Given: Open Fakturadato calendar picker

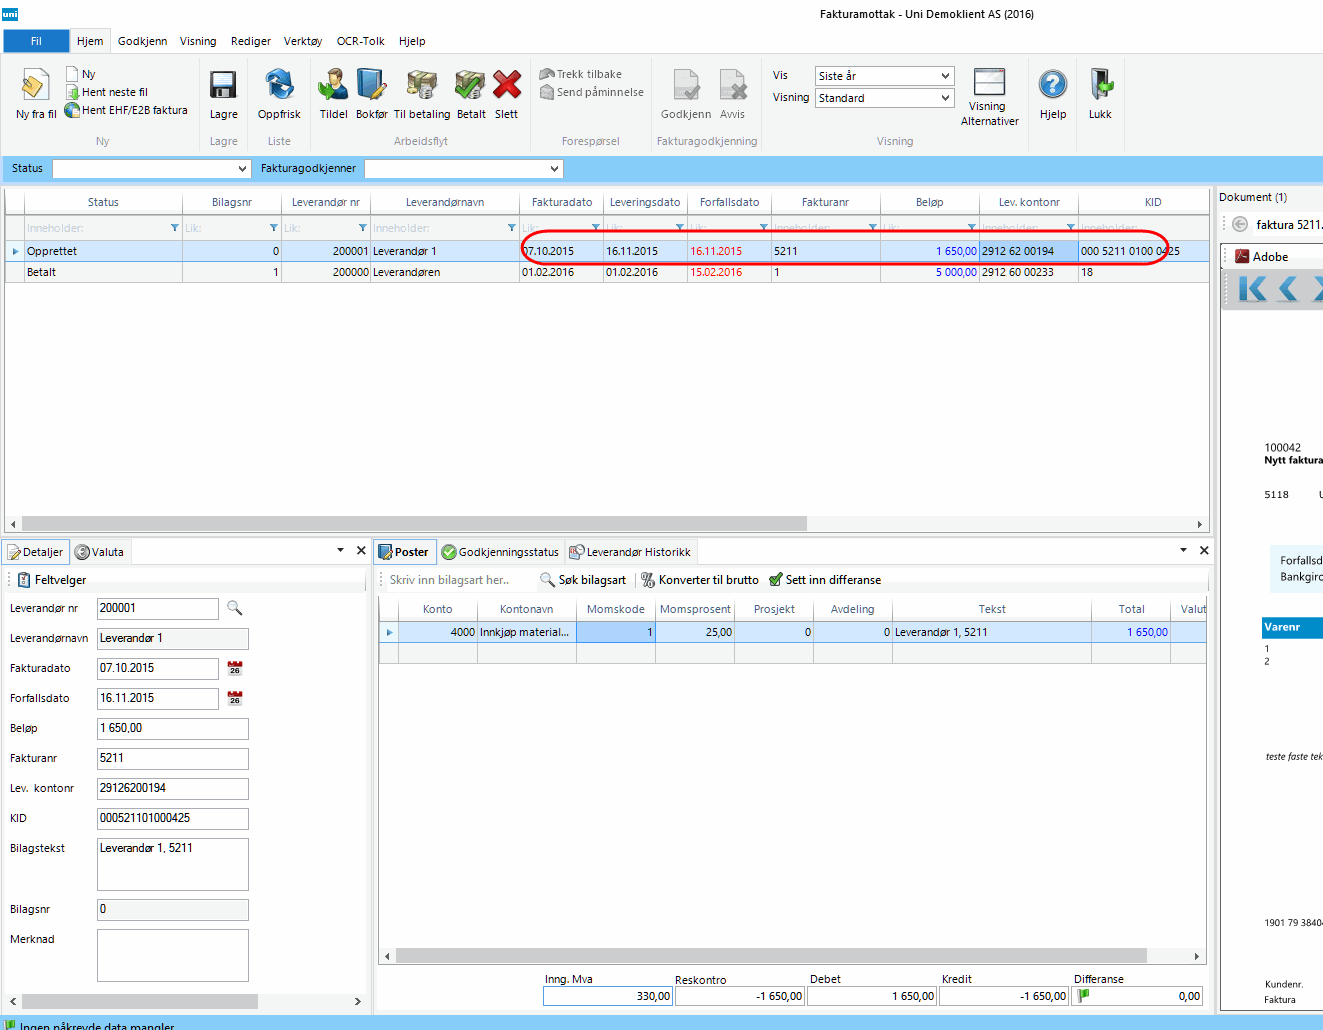Looking at the screenshot, I should 235,668.
